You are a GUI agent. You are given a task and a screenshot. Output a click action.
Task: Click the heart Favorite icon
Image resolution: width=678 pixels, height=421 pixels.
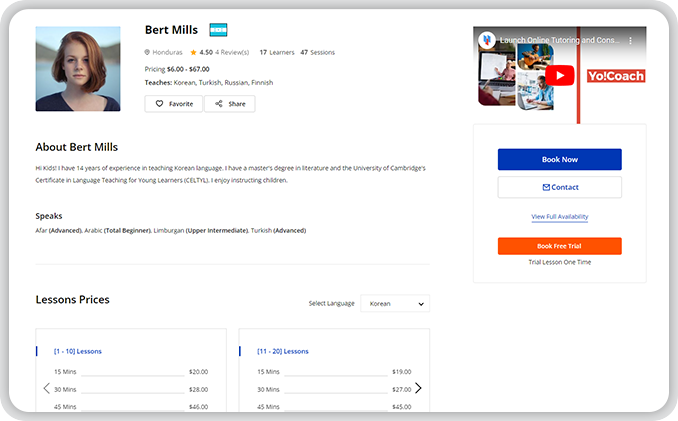click(159, 104)
